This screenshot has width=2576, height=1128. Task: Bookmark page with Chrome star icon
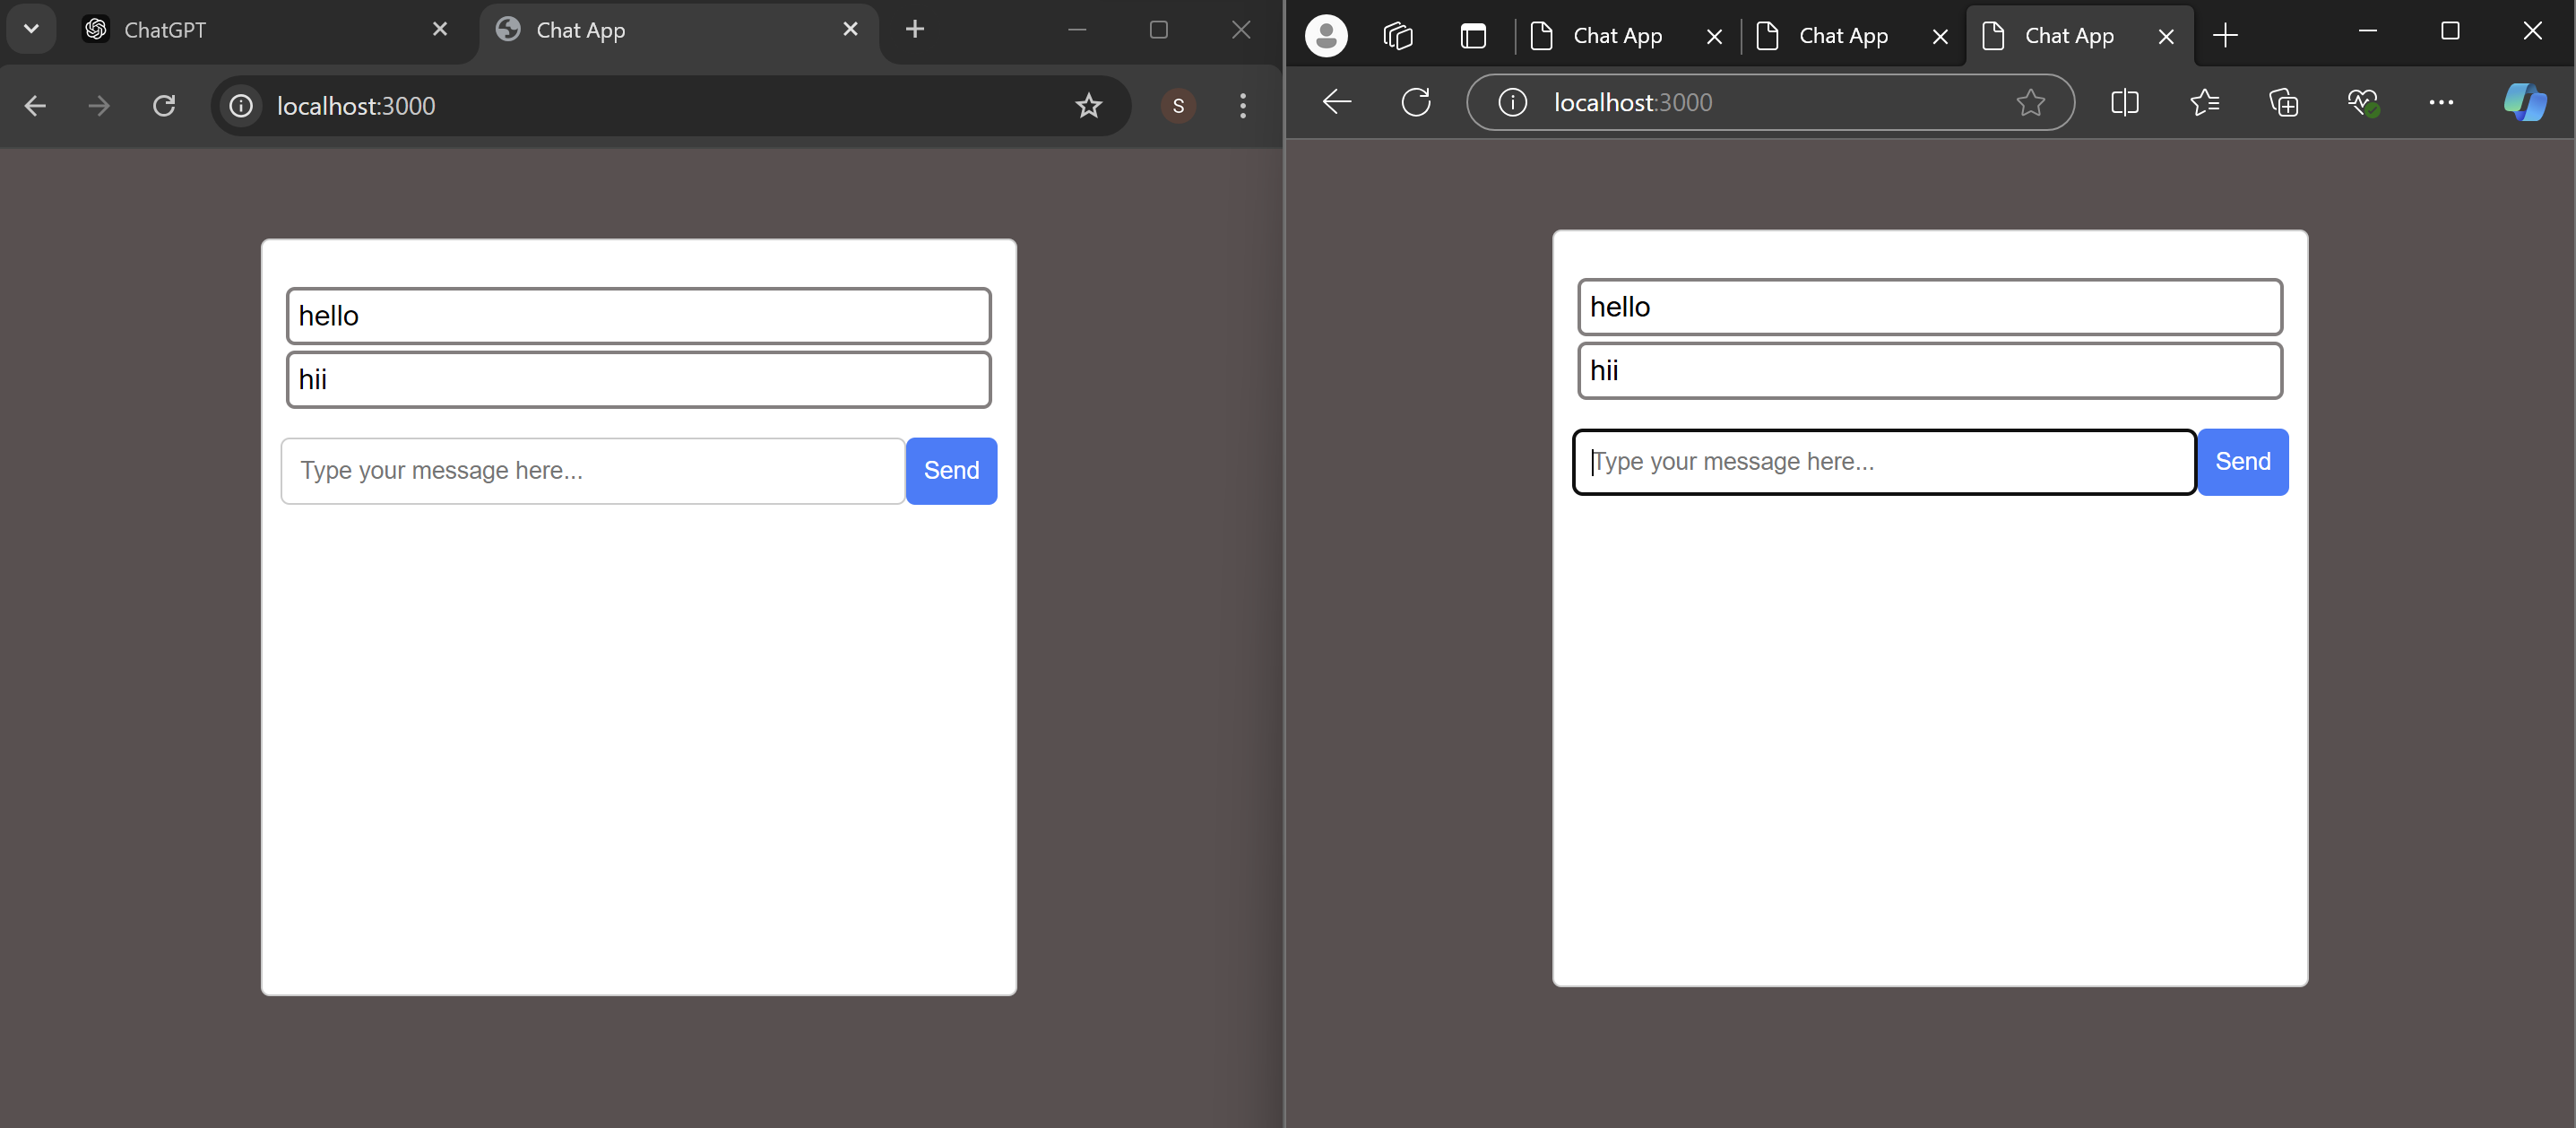click(x=1088, y=106)
